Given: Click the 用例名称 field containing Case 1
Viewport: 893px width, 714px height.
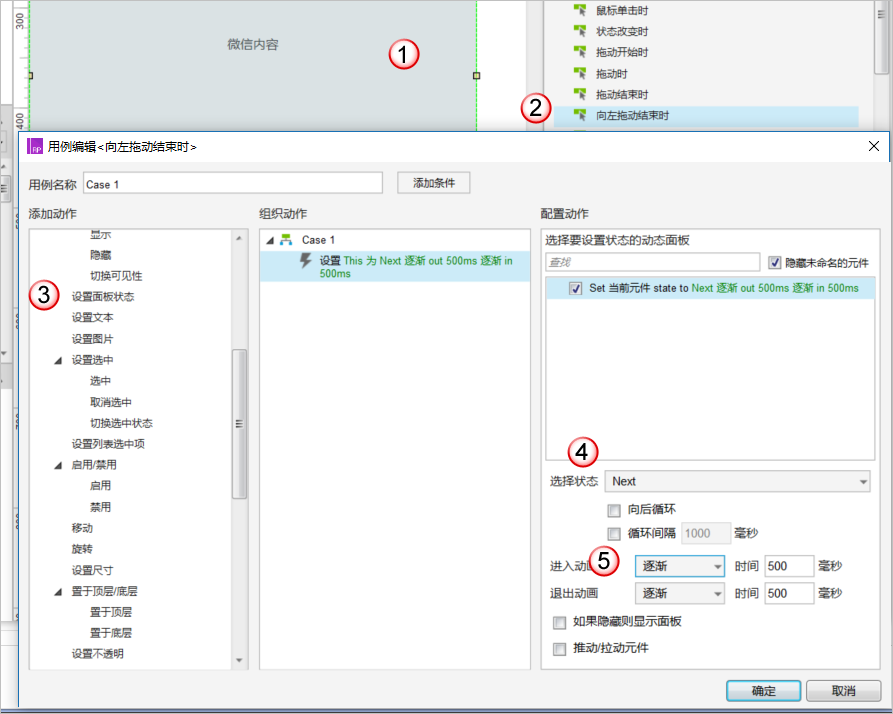Looking at the screenshot, I should coord(233,183).
